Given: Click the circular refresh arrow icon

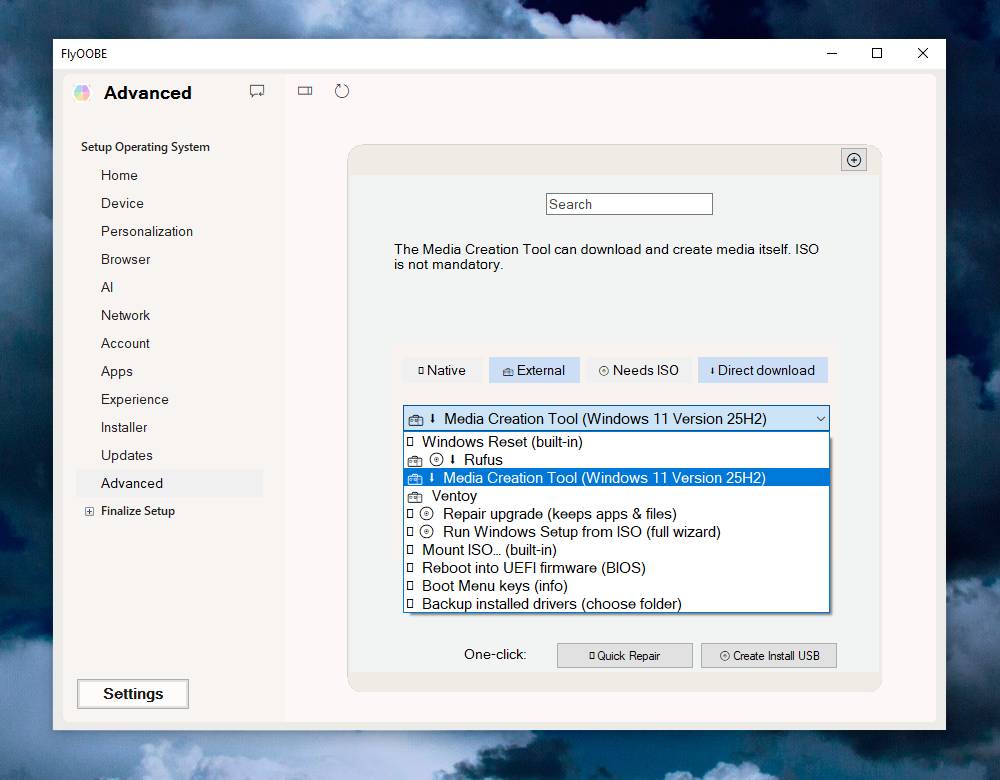Looking at the screenshot, I should click(342, 91).
